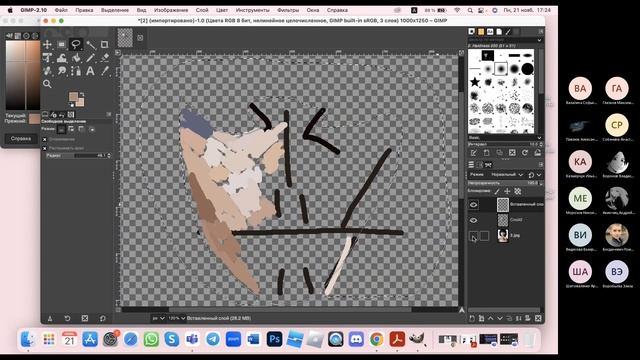Select the Crop tool

pyautogui.click(x=104, y=44)
